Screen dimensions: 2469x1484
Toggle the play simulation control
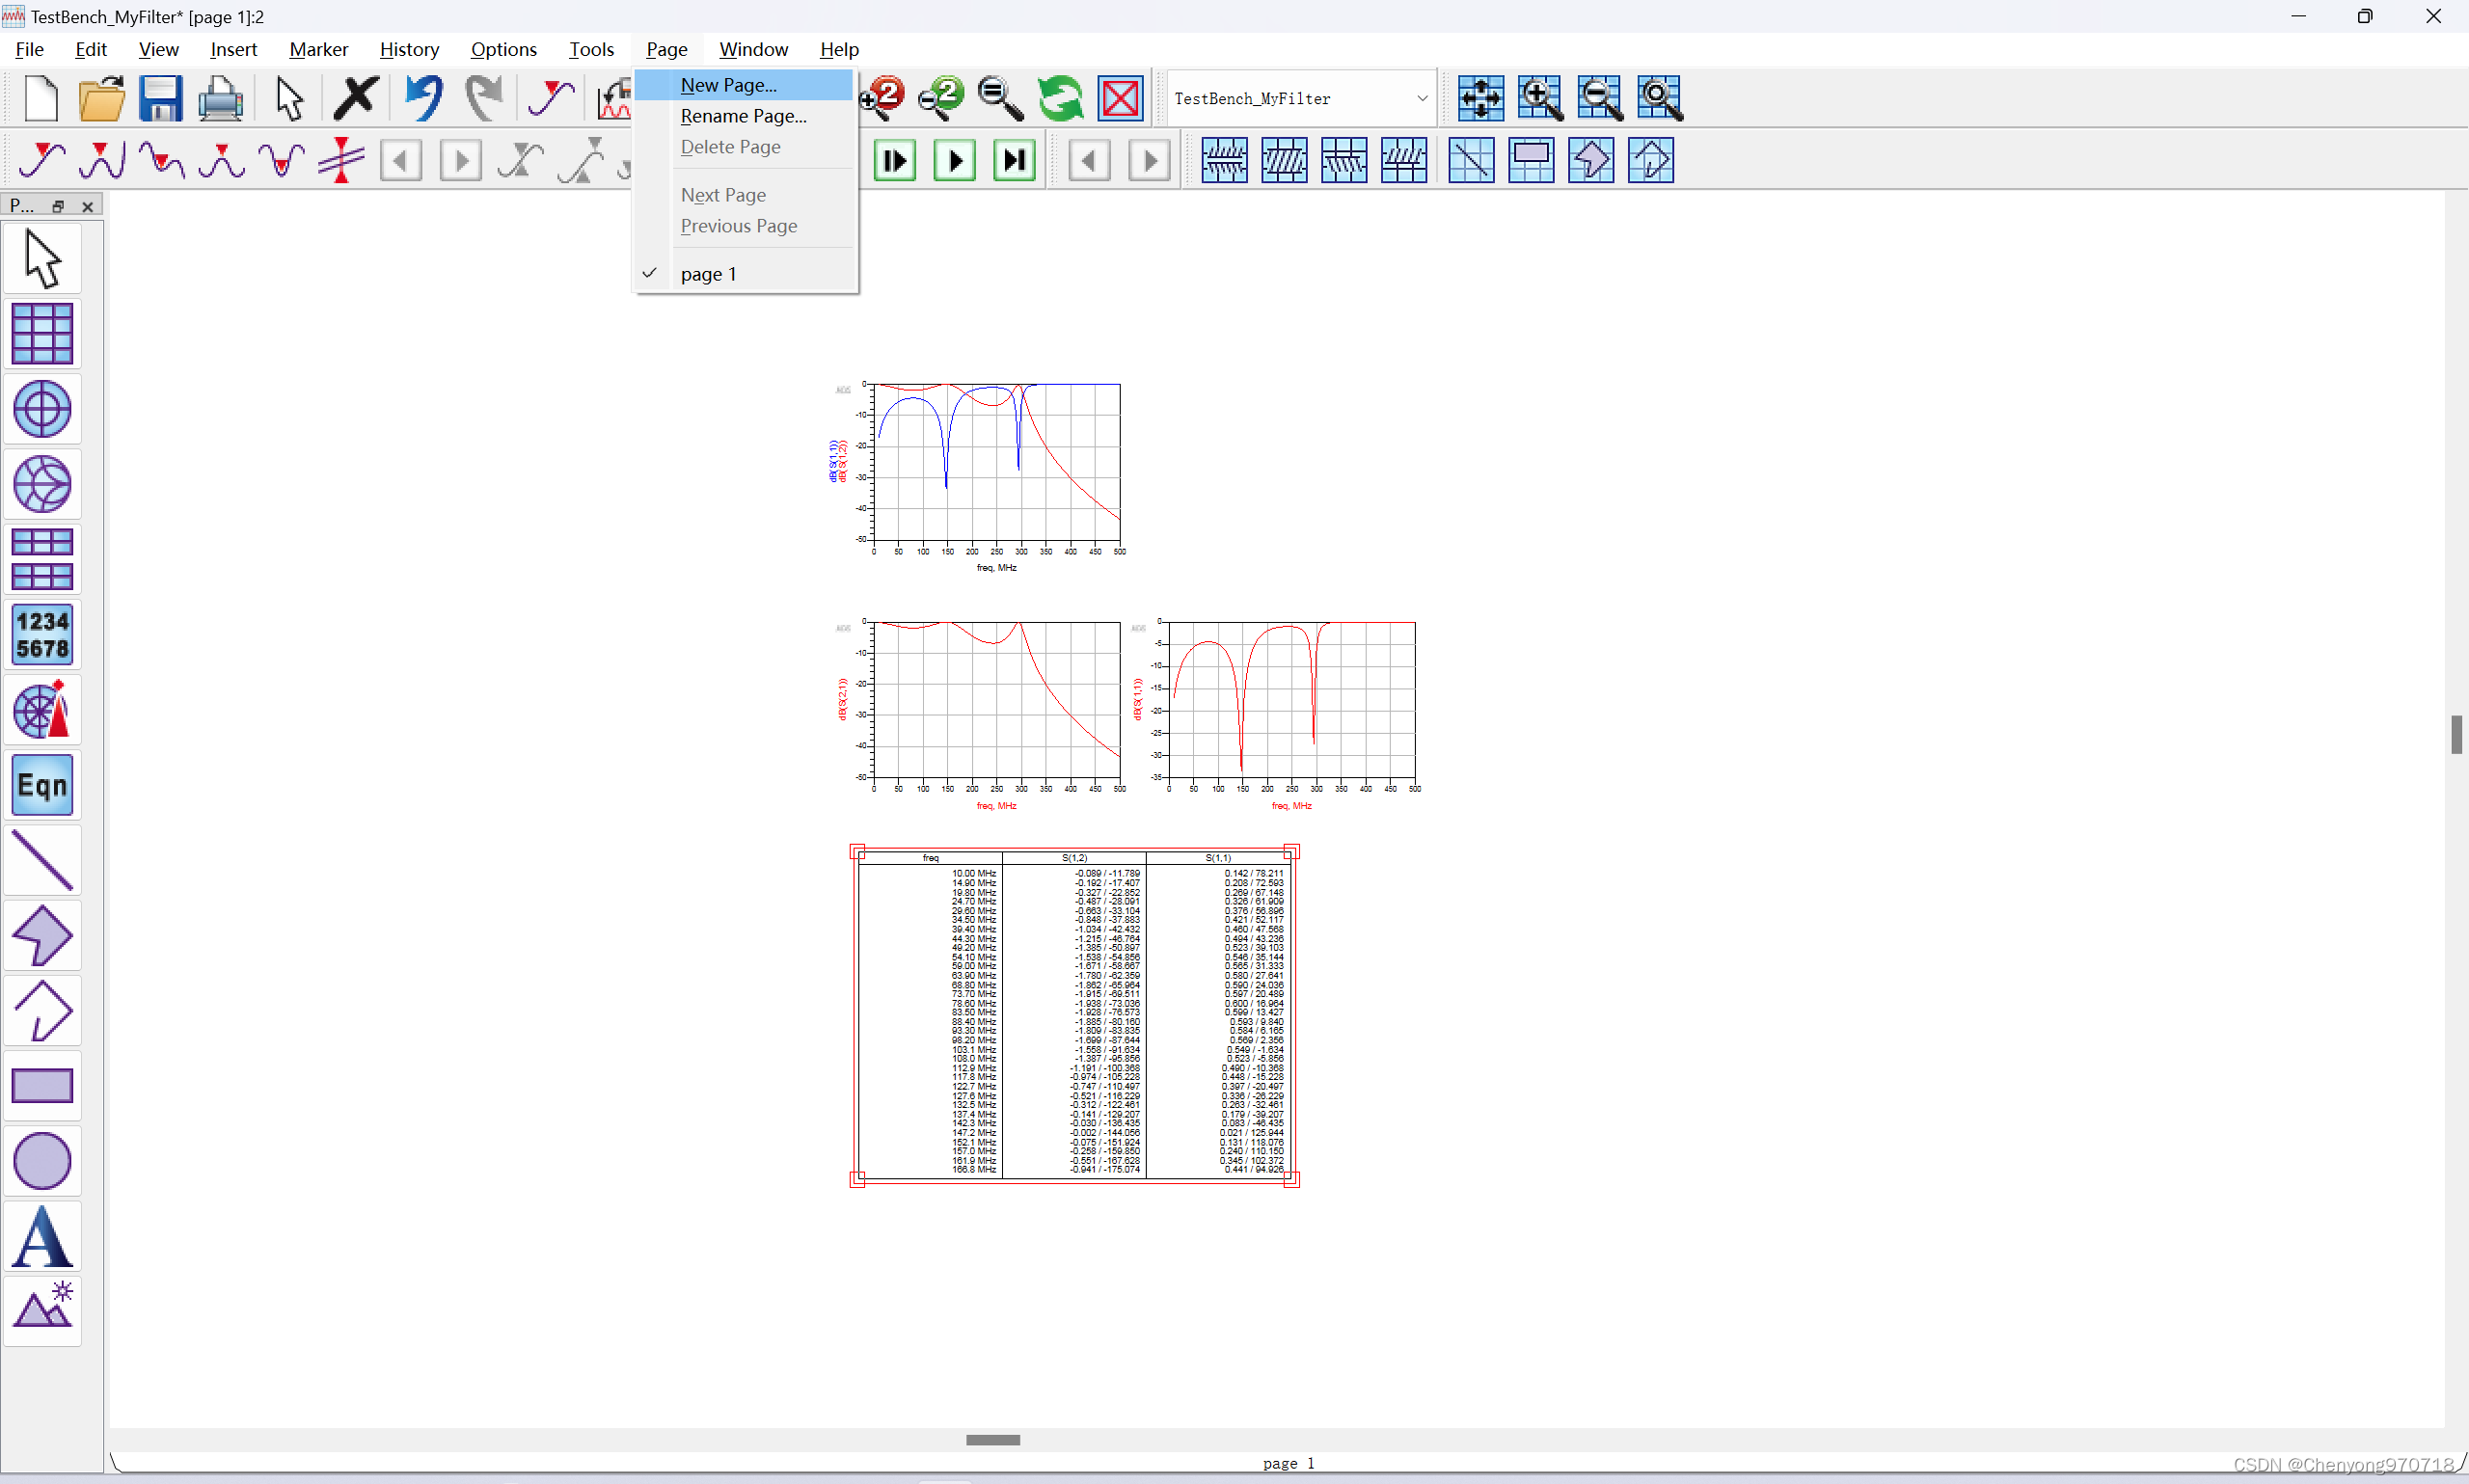pos(953,160)
